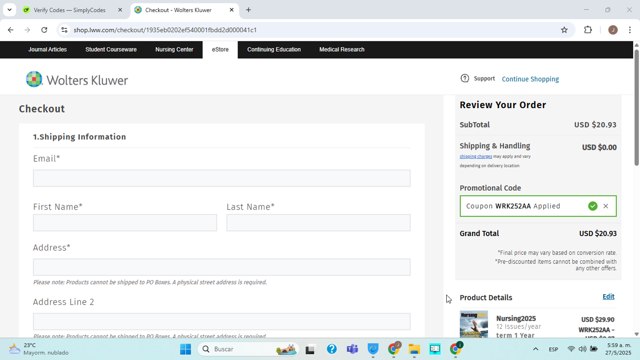Open Medical Research in the top nav
Viewport: 640px width, 360px height.
tap(342, 49)
